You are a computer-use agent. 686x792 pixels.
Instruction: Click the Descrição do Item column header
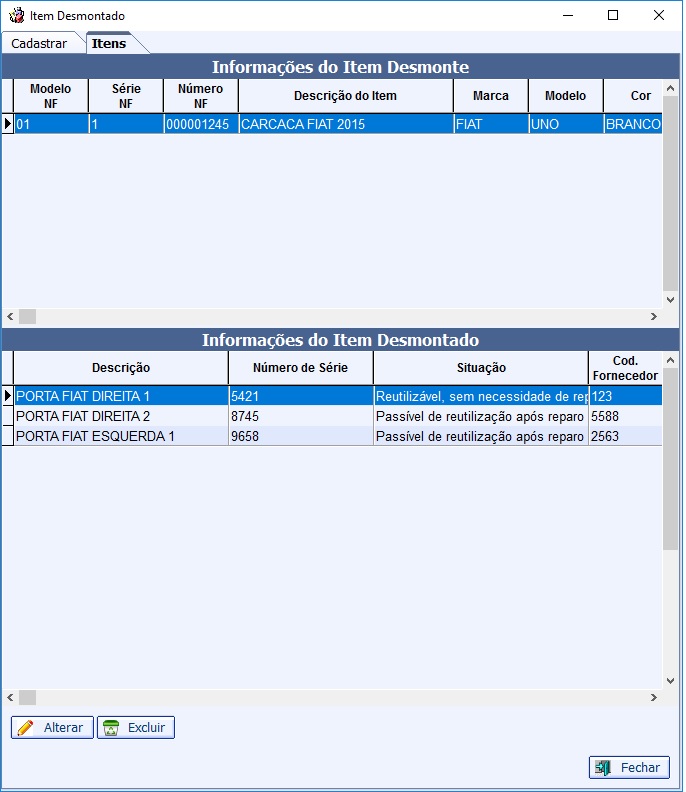coord(346,96)
